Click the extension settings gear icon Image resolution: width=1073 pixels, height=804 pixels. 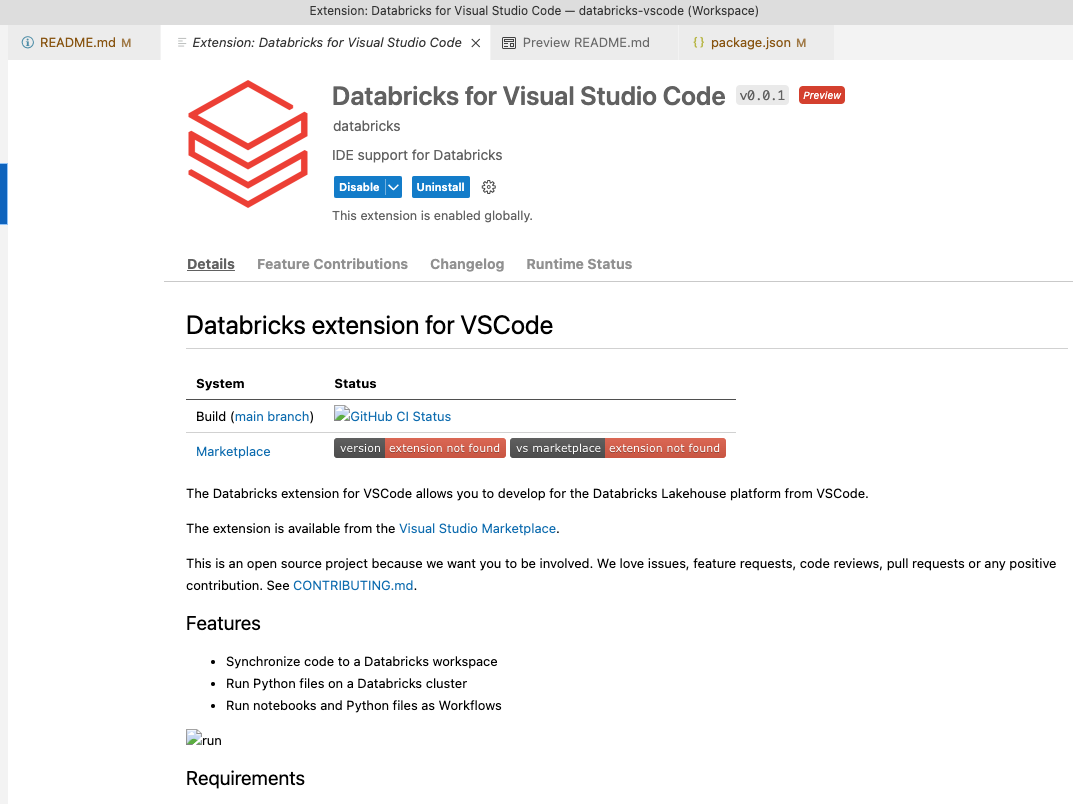click(489, 187)
